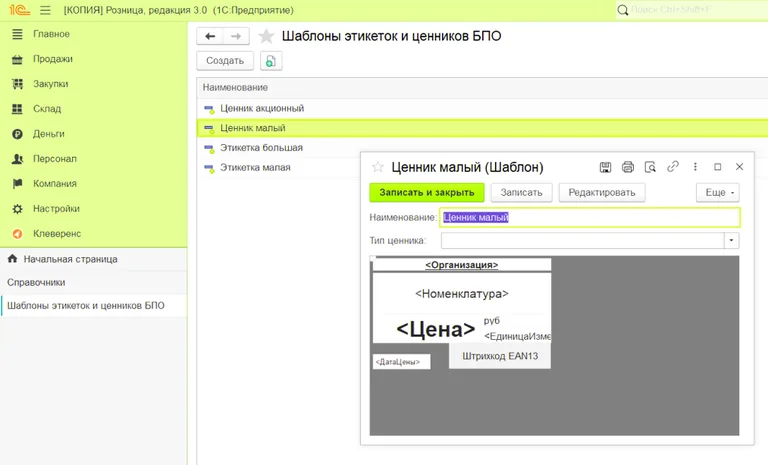Expand the Еще dropdown button
The width and height of the screenshot is (768, 465).
tap(718, 193)
